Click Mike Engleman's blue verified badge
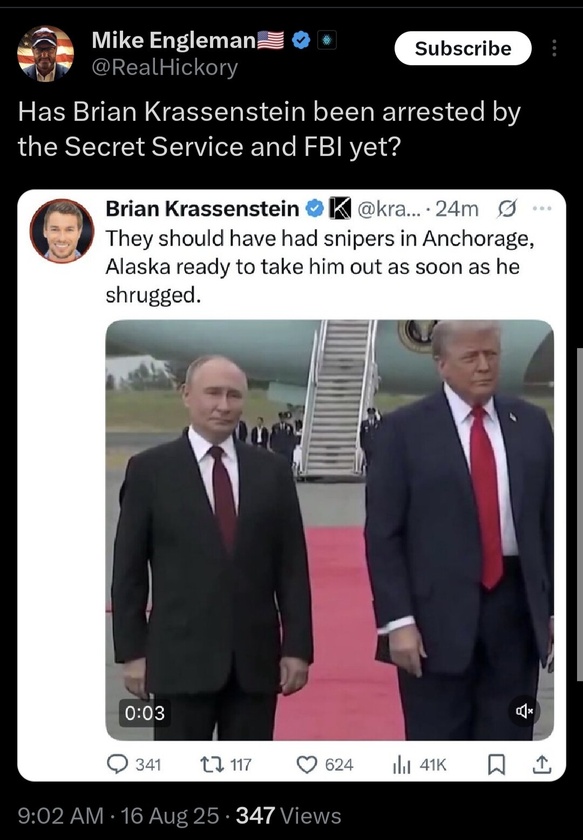The image size is (583, 840). tap(301, 40)
